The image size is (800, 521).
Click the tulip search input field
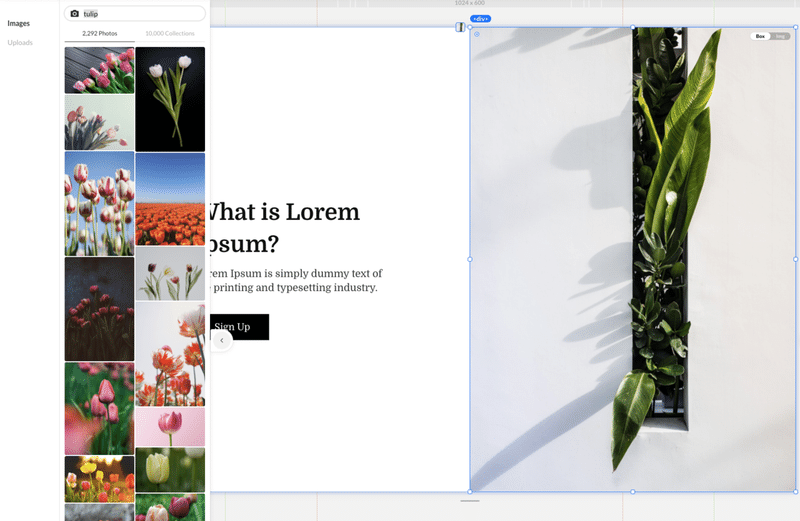(135, 14)
